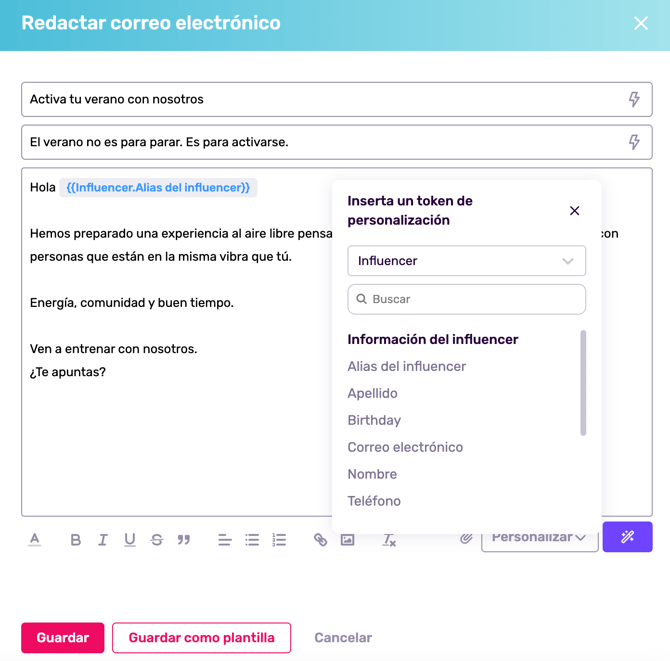Open the text color picker
670x661 pixels.
point(35,540)
